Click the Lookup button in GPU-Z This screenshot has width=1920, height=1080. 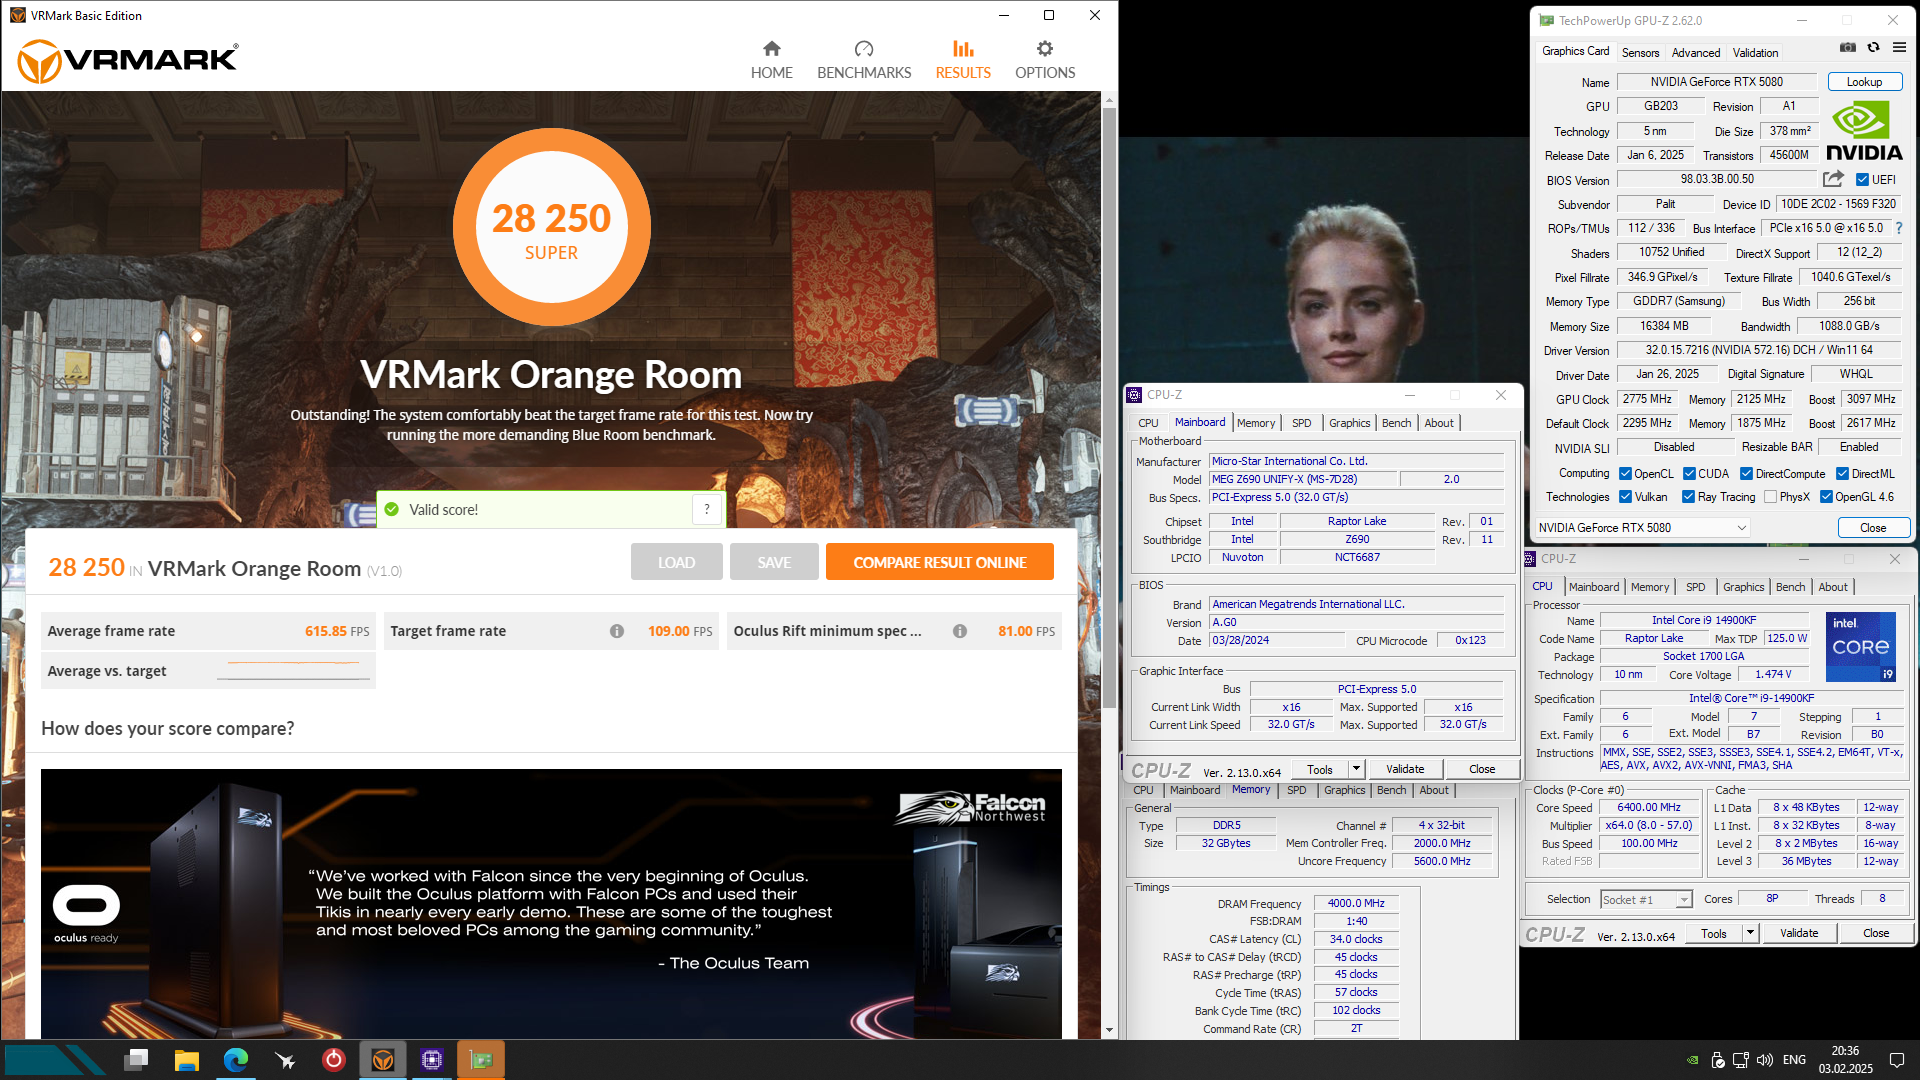[x=1864, y=82]
